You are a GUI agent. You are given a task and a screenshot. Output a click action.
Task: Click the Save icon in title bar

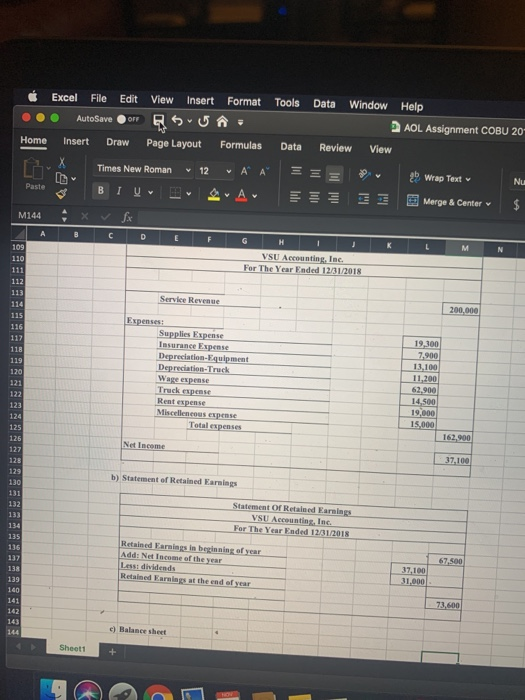(x=158, y=120)
